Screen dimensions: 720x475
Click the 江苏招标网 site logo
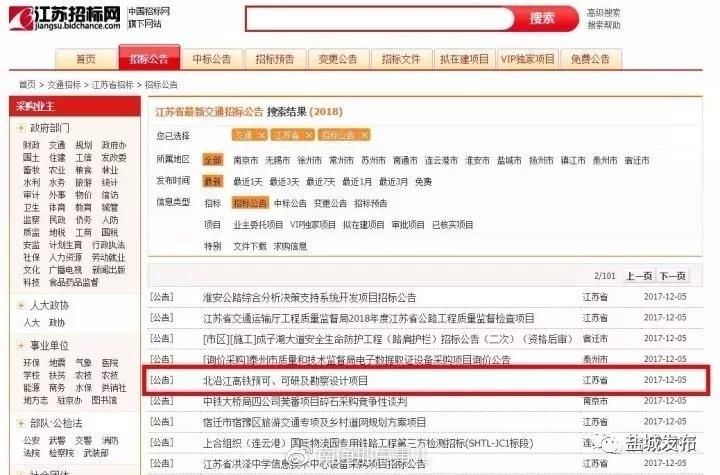click(65, 18)
